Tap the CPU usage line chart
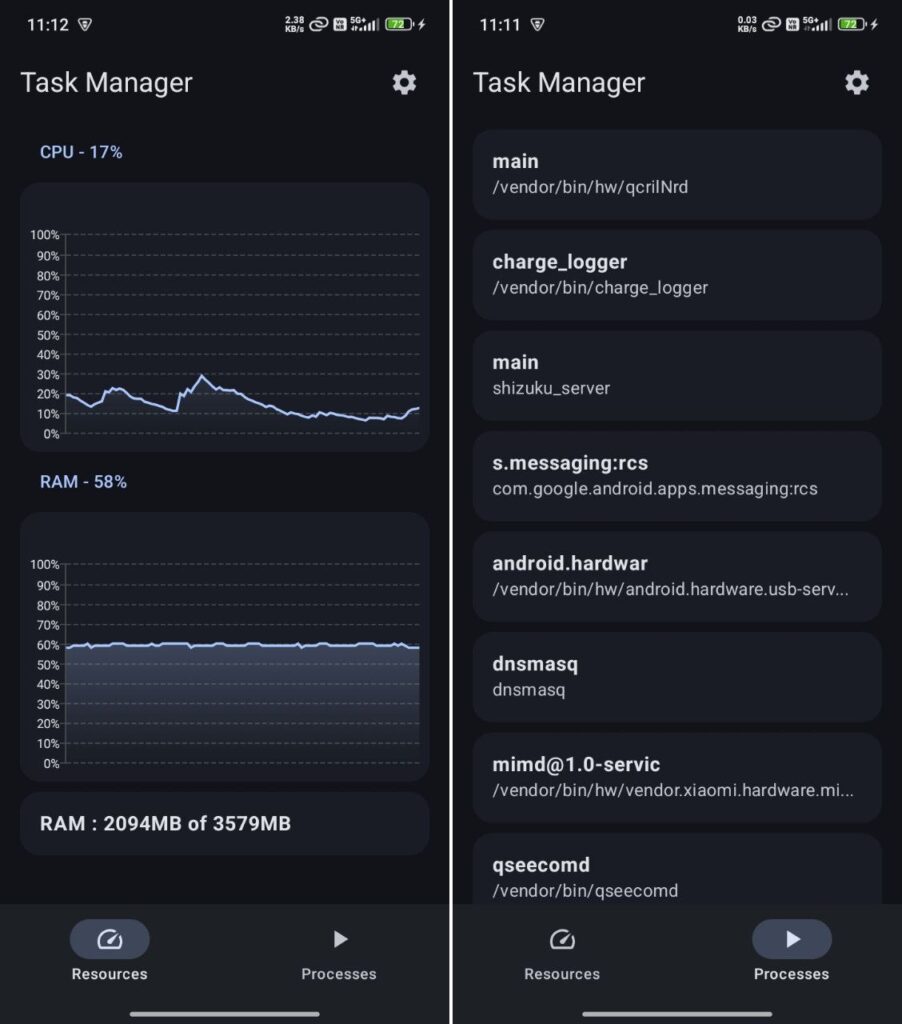The image size is (902, 1024). click(x=225, y=317)
